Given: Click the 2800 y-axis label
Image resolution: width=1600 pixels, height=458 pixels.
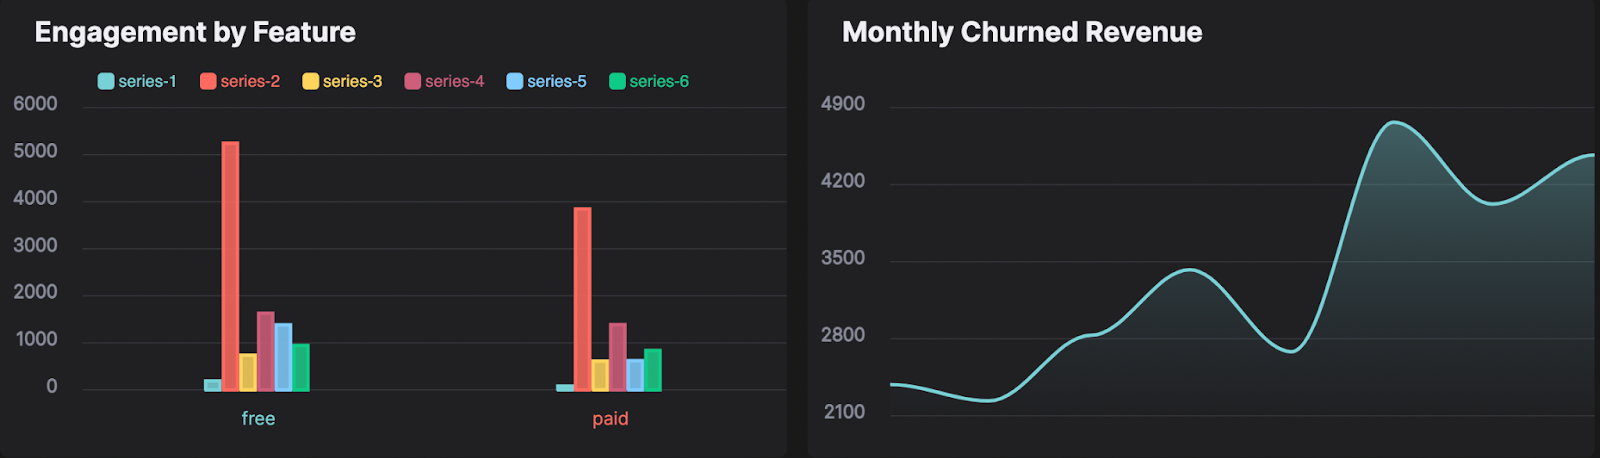Looking at the screenshot, I should coord(843,335).
